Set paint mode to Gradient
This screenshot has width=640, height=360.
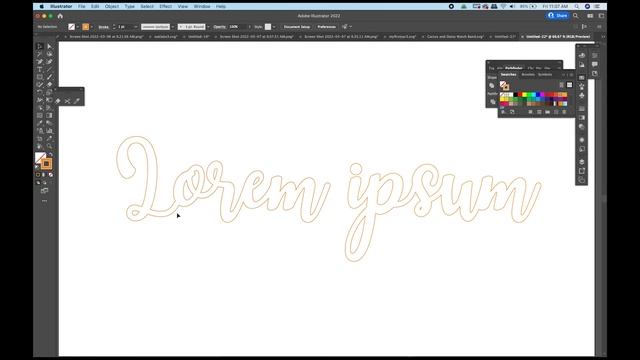[44, 175]
